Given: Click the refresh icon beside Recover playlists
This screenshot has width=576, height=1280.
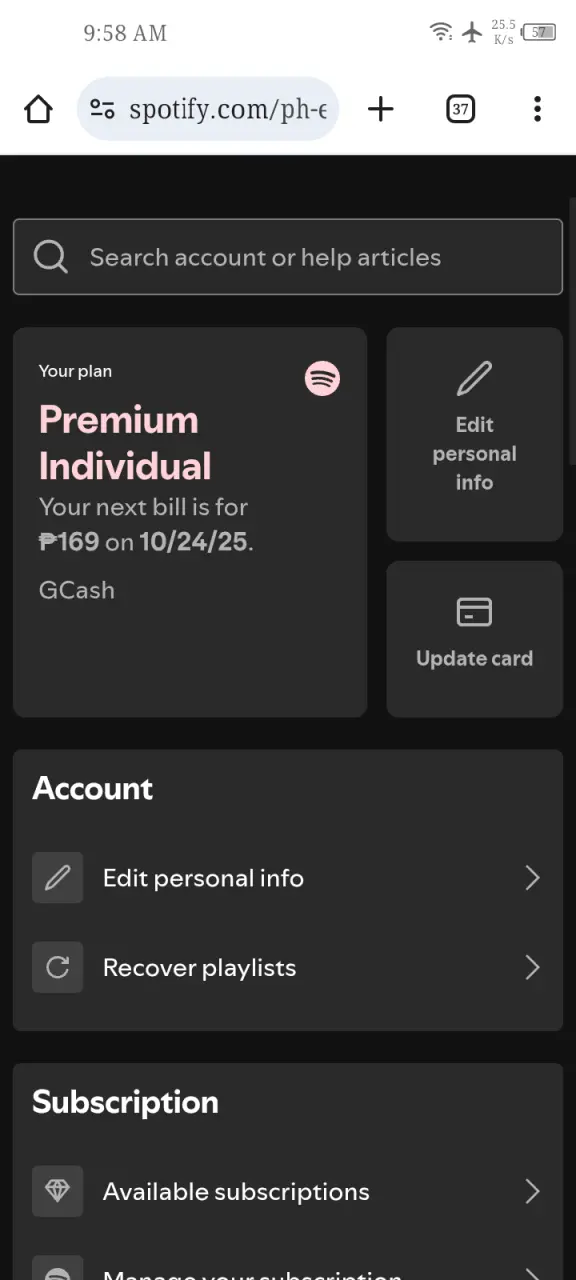Looking at the screenshot, I should [58, 968].
